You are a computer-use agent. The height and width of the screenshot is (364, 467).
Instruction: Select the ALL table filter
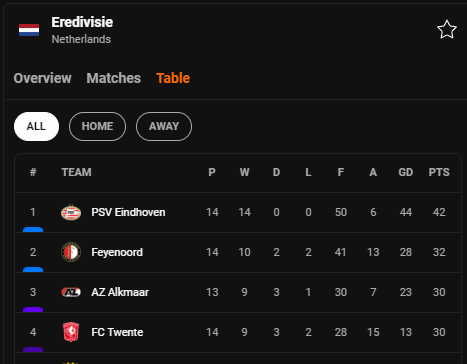coord(36,126)
